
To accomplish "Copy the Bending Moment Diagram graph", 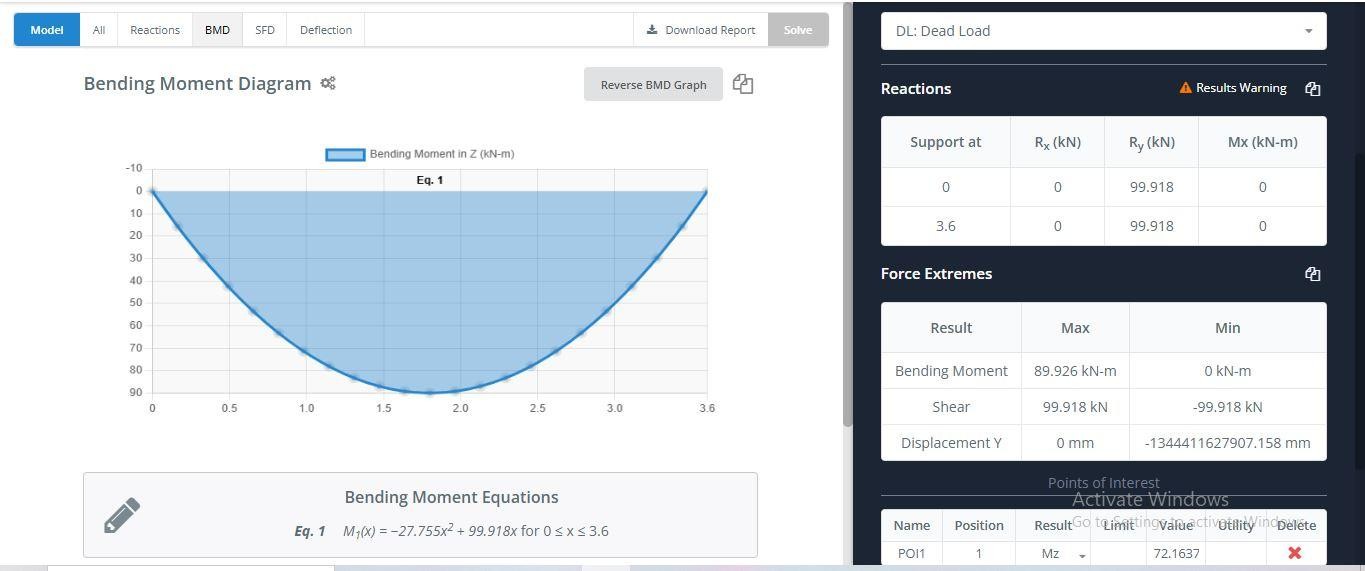I will pyautogui.click(x=742, y=84).
